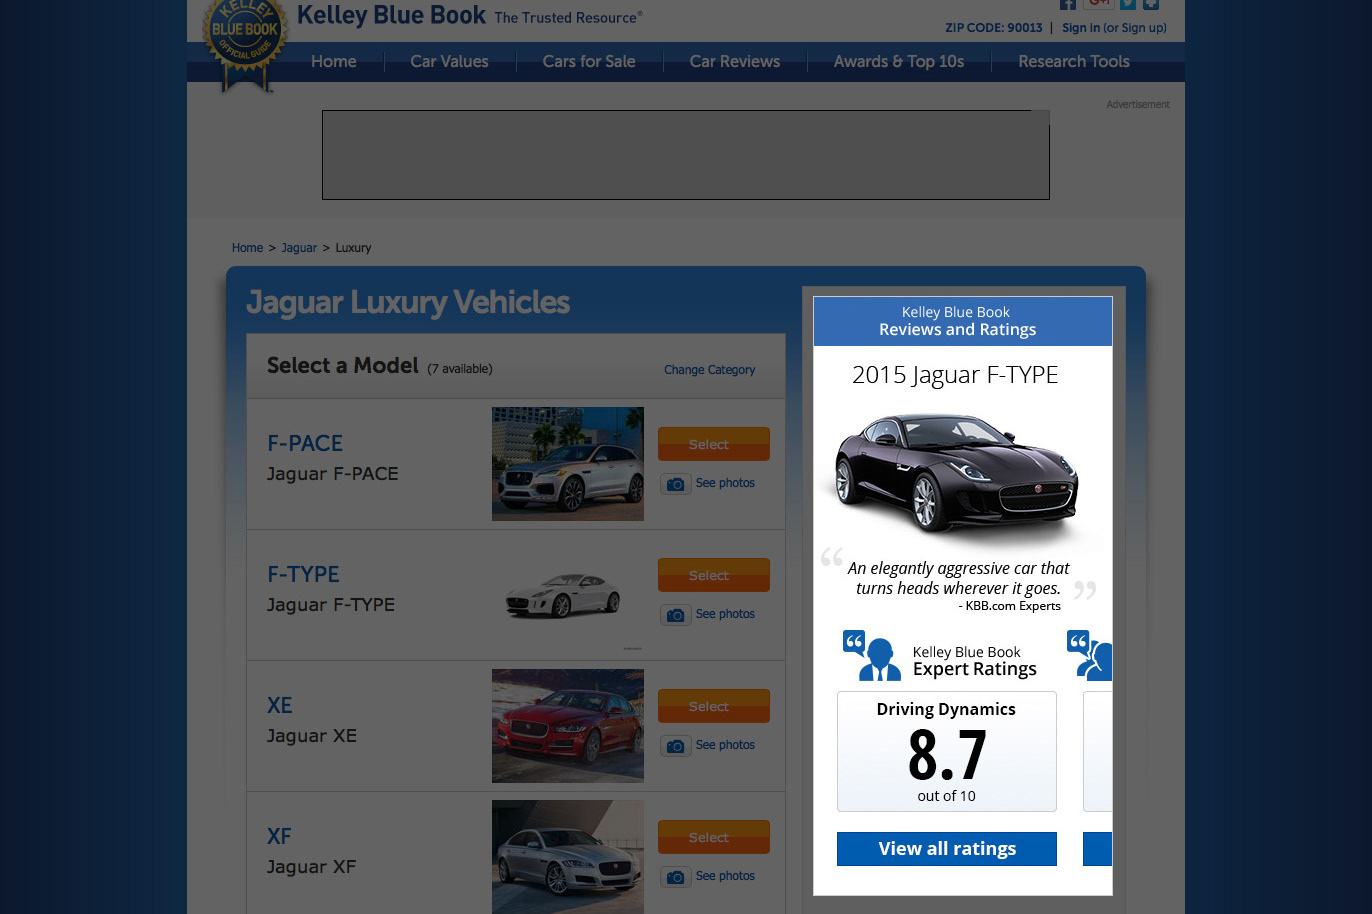Share via the Google+ icon in header

coord(1098,4)
